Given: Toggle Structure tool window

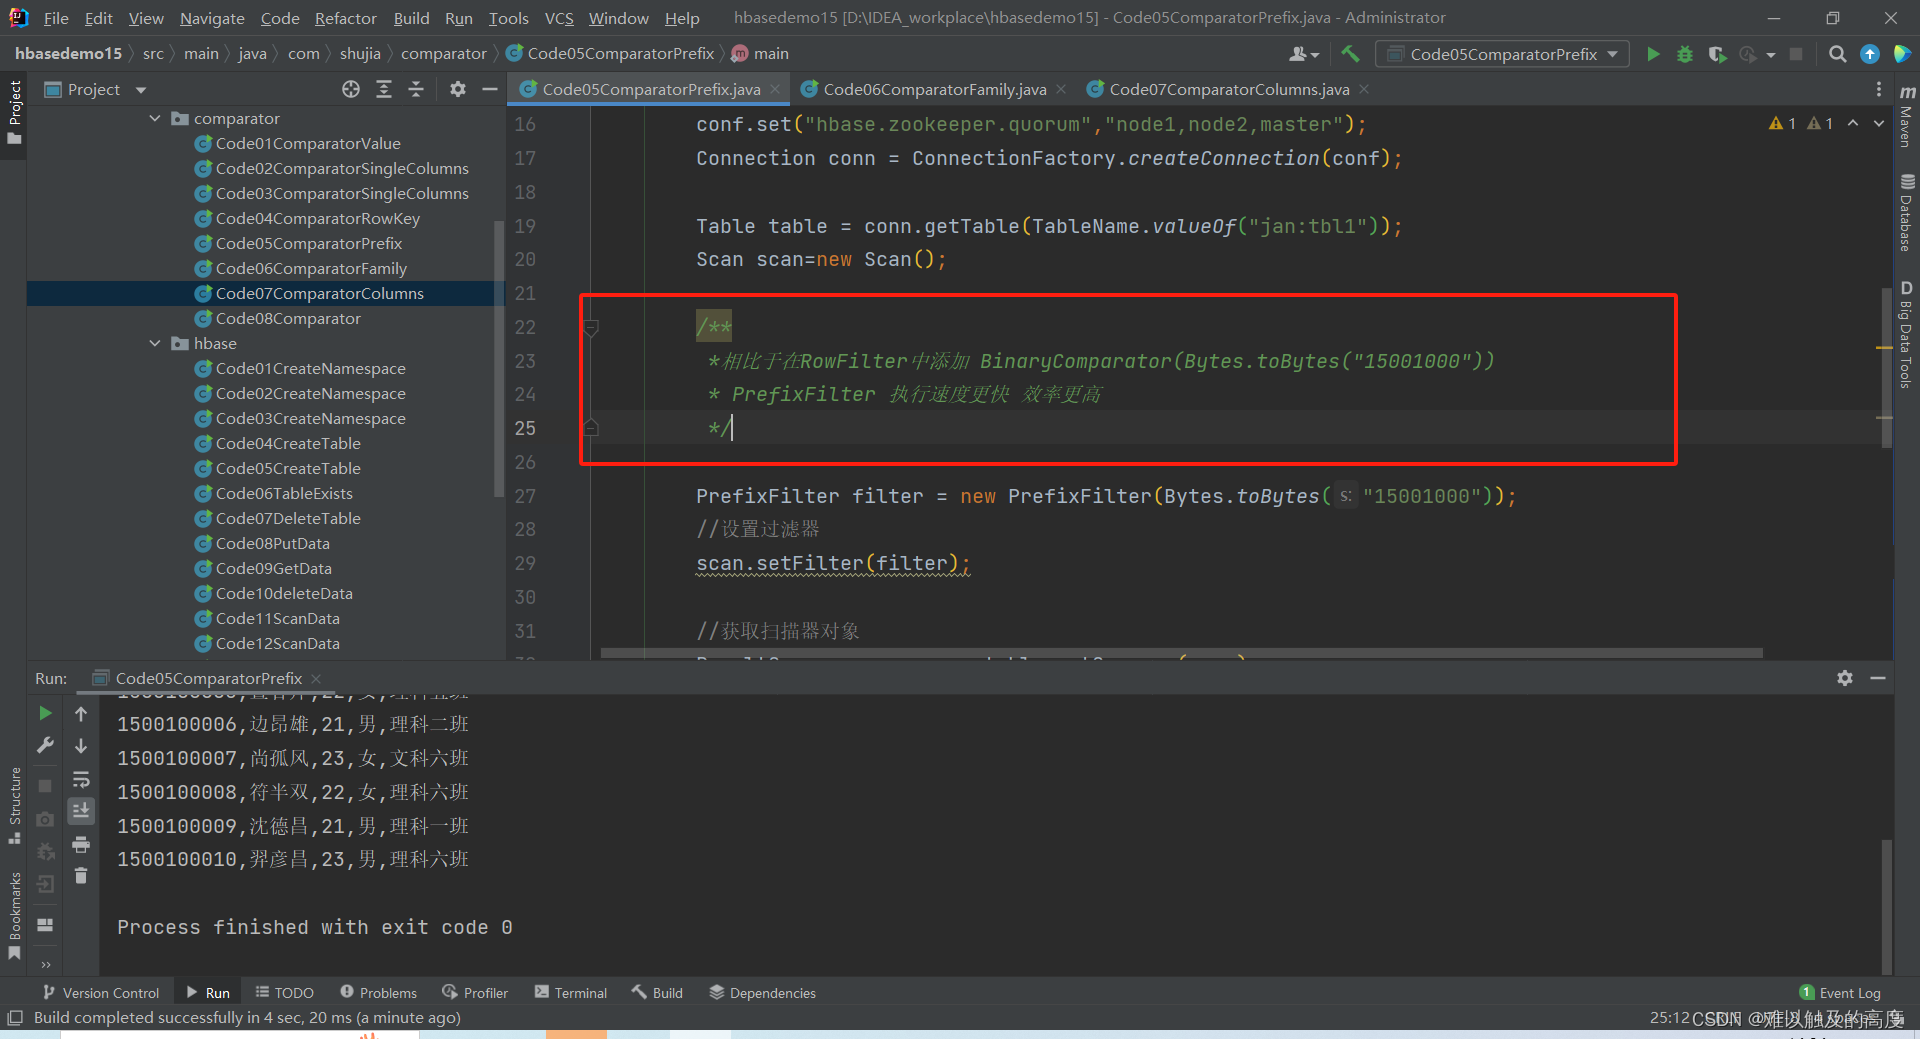Looking at the screenshot, I should [15, 805].
